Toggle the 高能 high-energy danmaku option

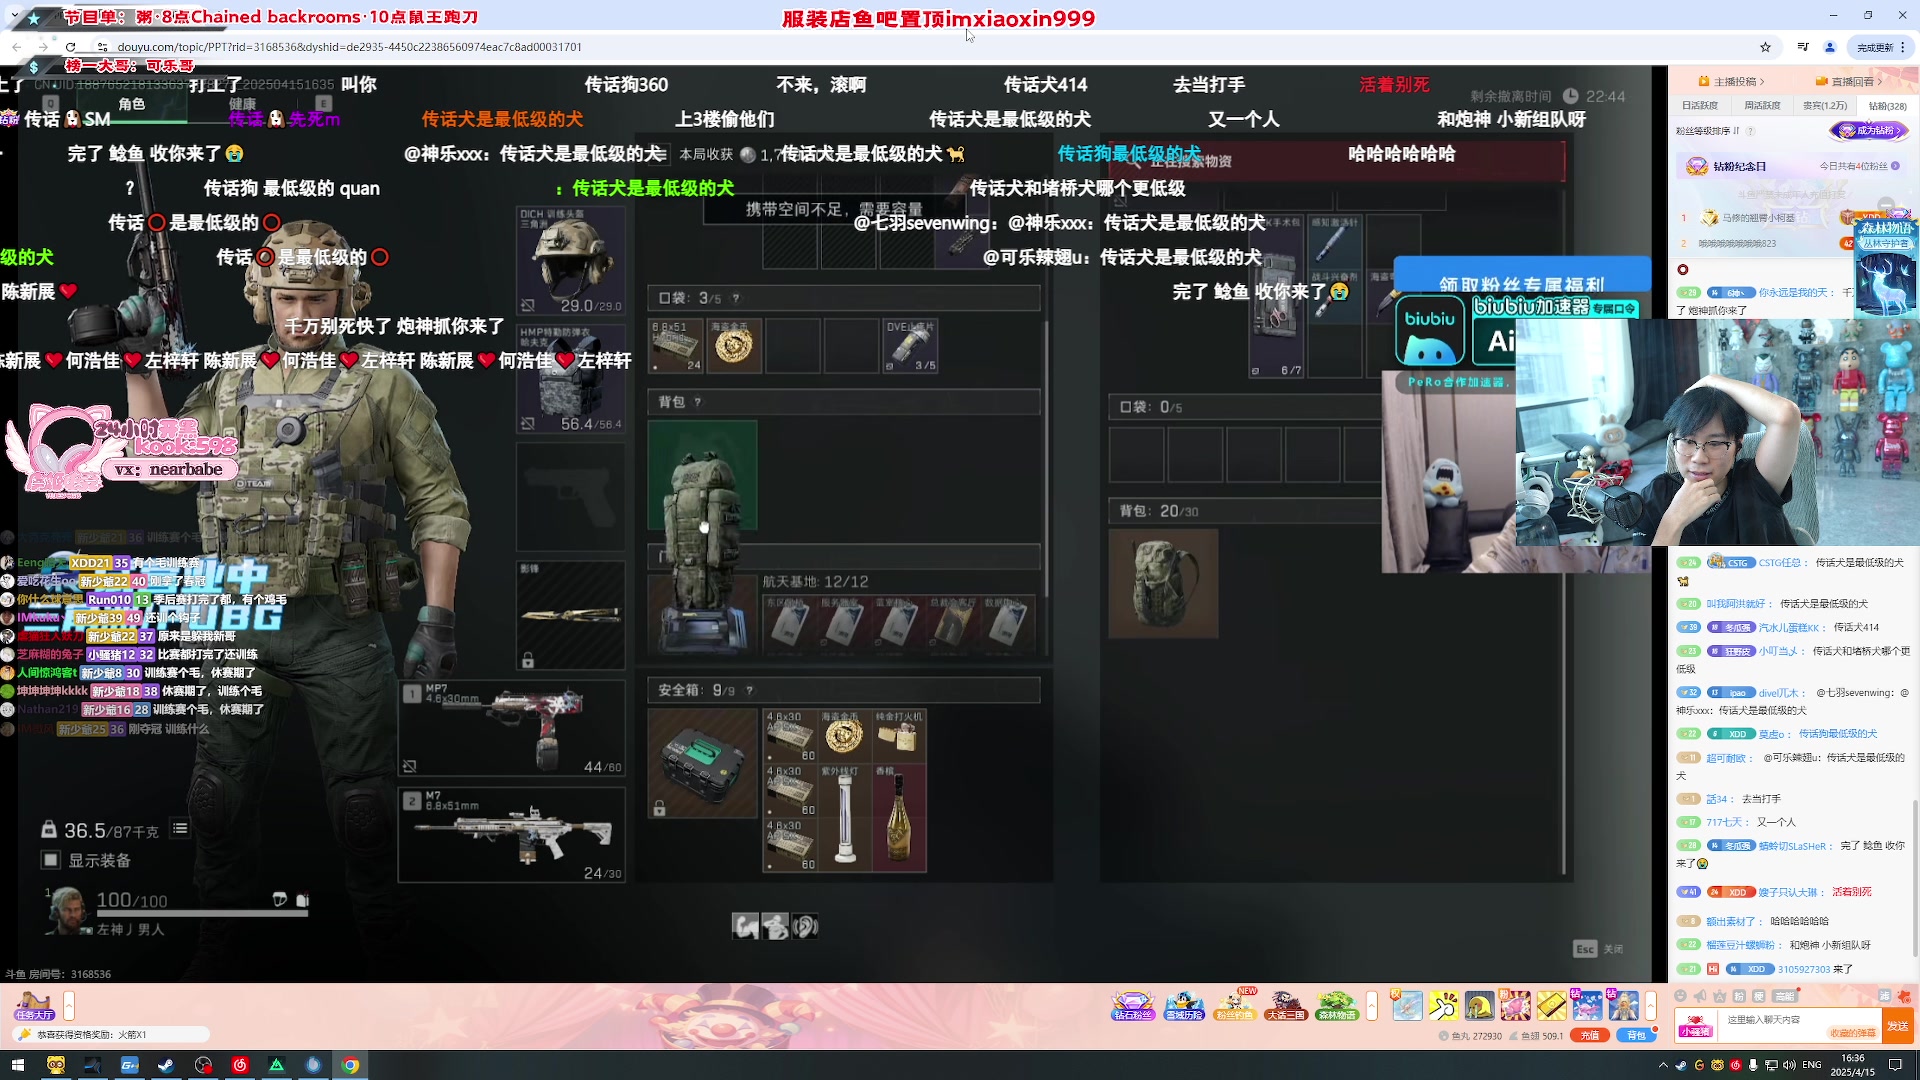[1785, 996]
